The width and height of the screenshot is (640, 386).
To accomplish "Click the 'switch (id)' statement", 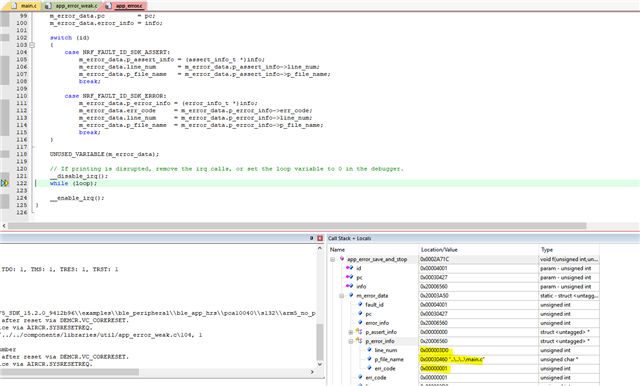I will click(69, 38).
